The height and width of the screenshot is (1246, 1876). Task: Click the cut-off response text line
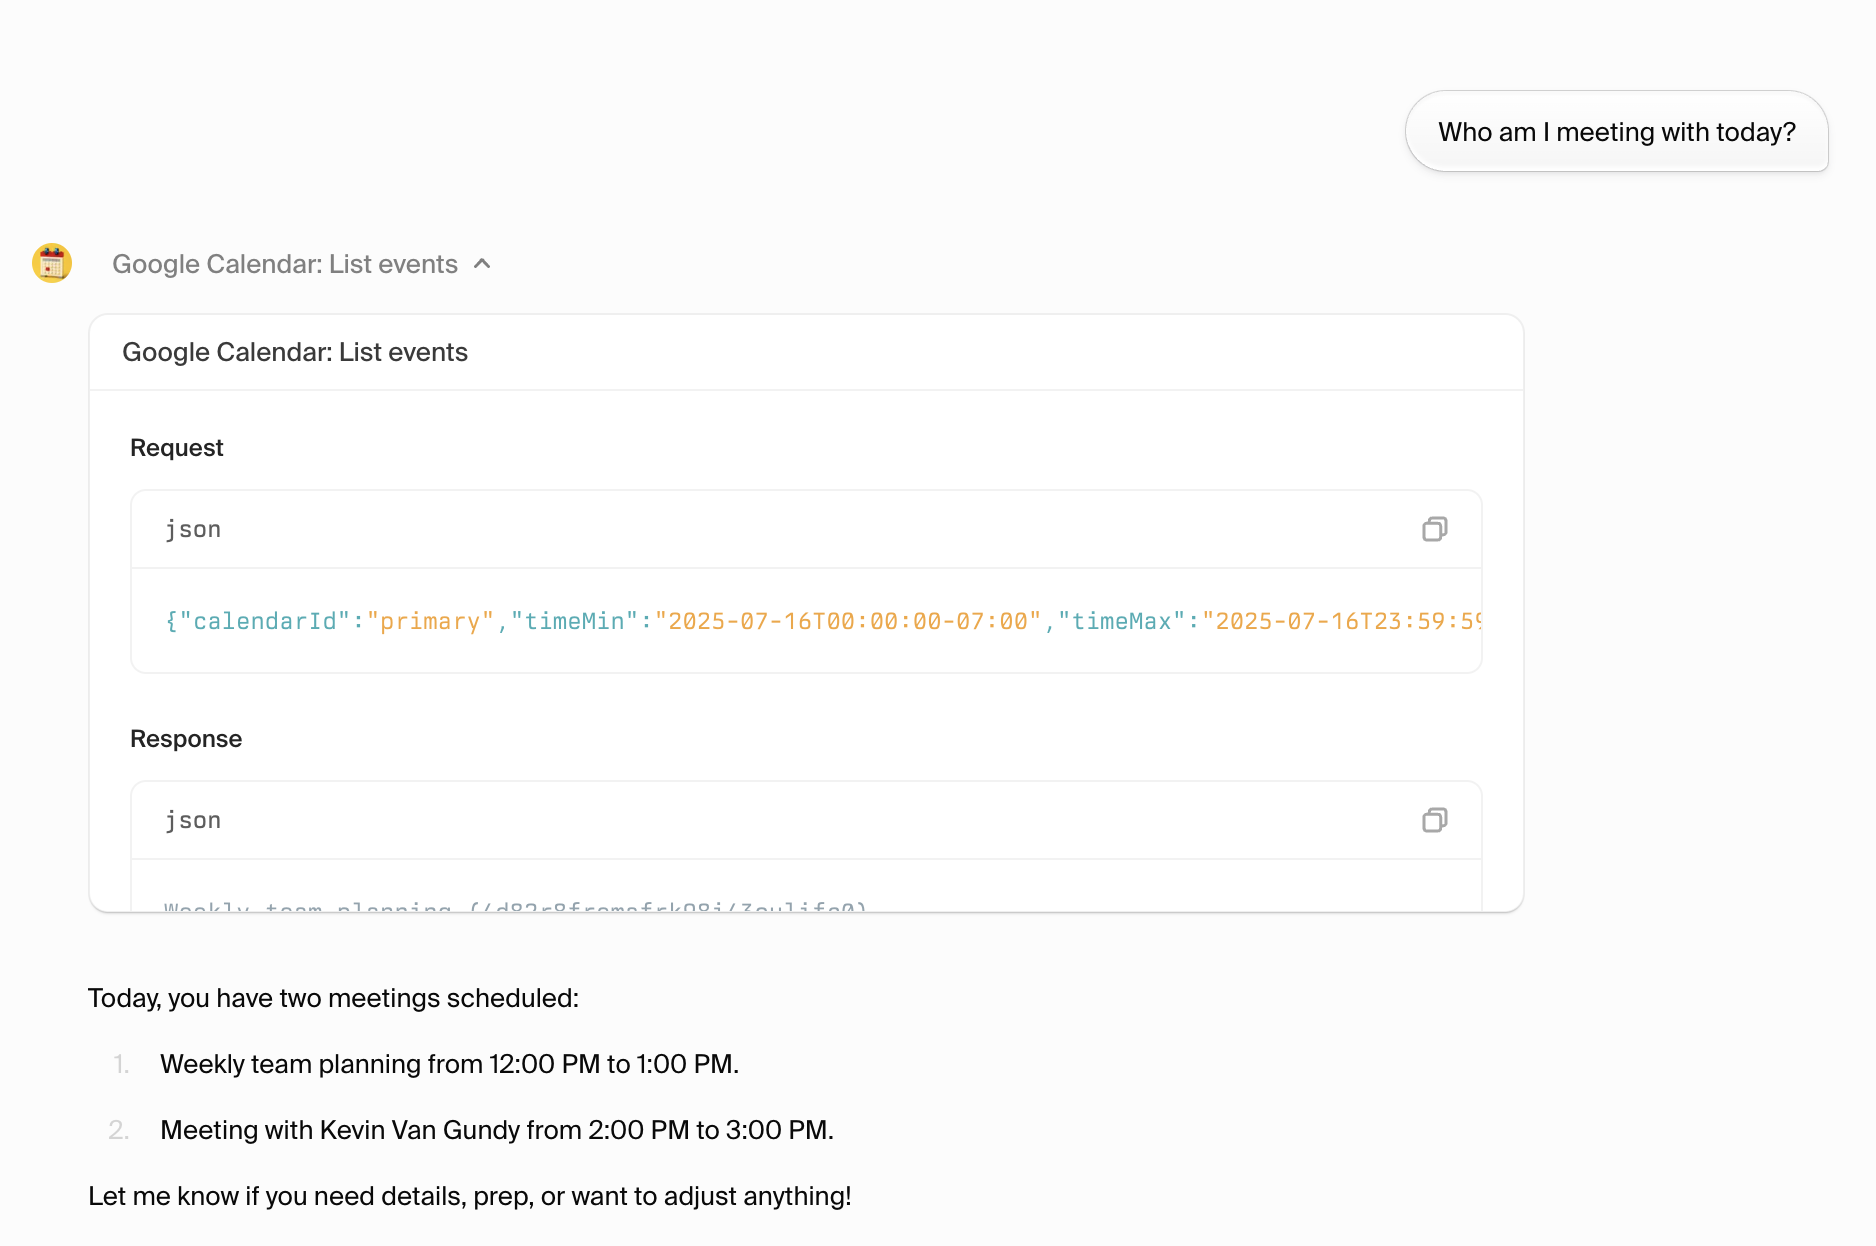pyautogui.click(x=515, y=906)
